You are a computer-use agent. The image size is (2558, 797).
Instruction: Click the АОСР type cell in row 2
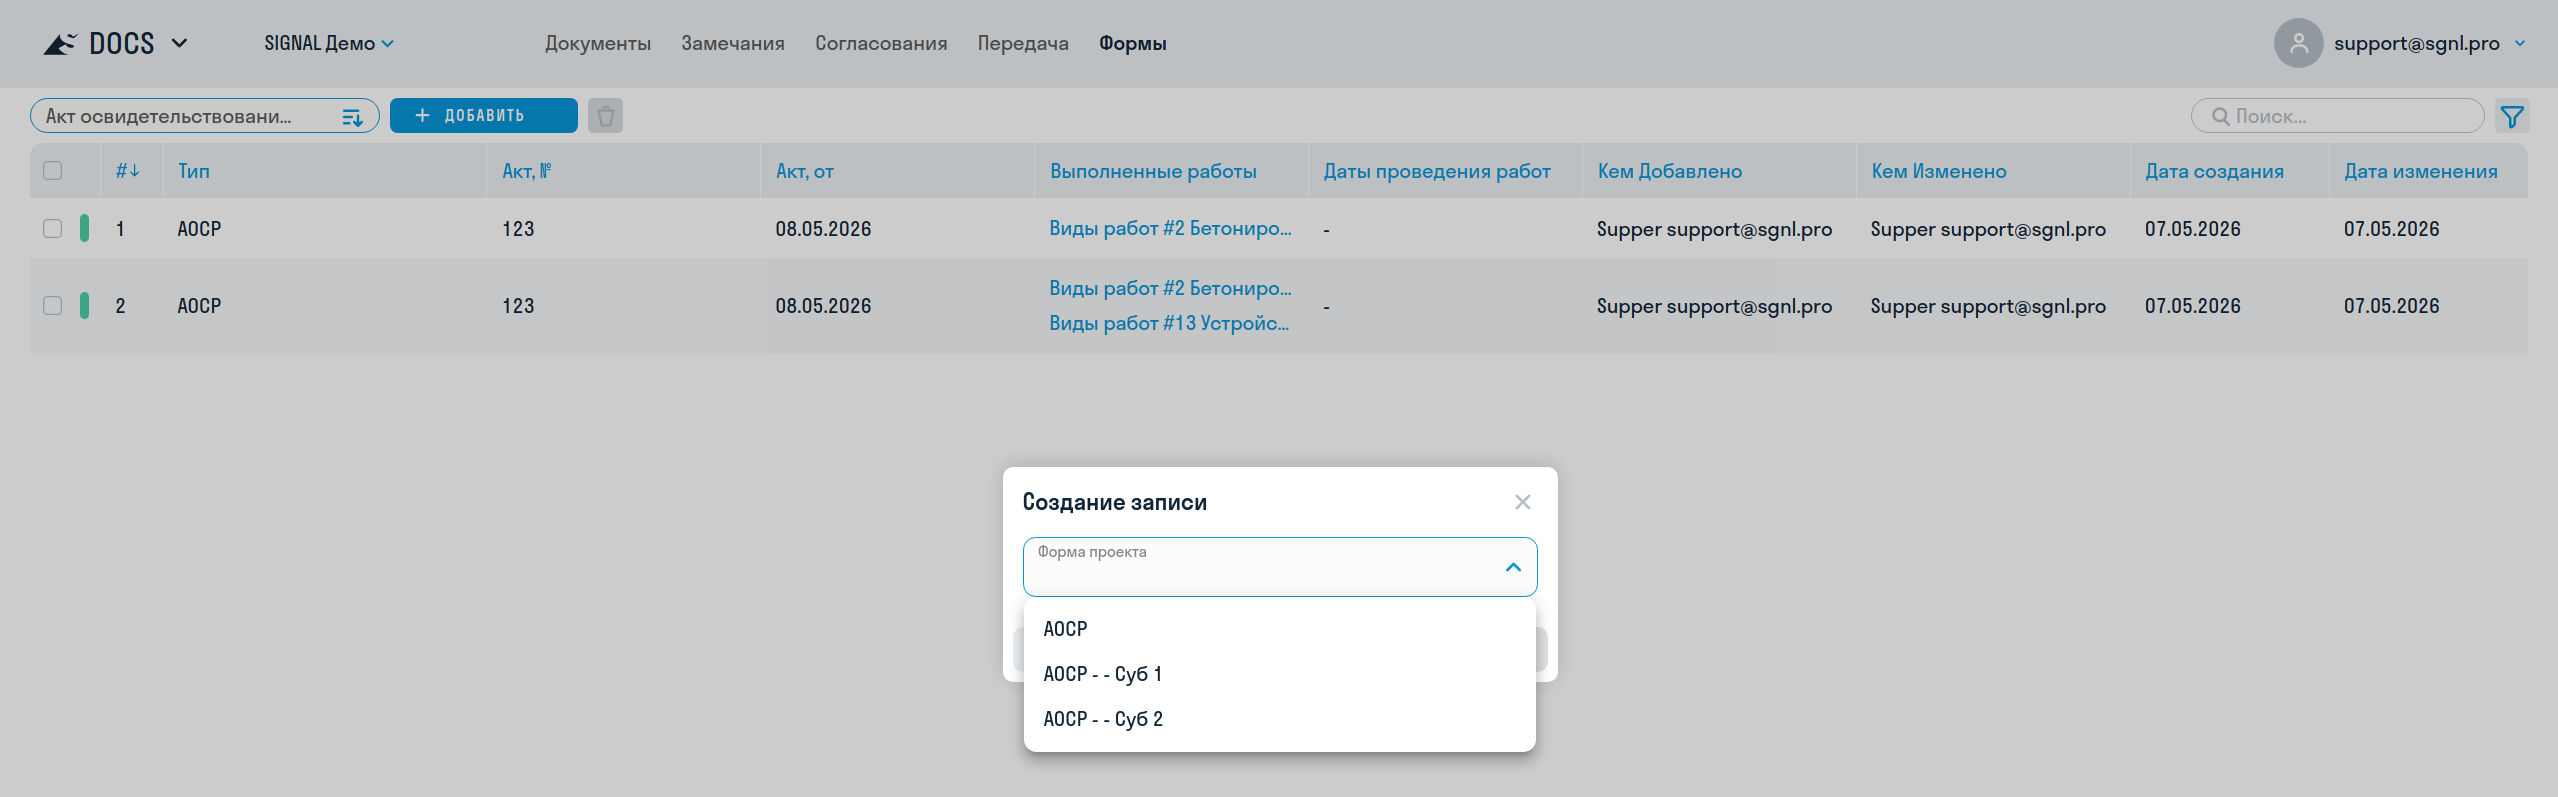tap(199, 306)
